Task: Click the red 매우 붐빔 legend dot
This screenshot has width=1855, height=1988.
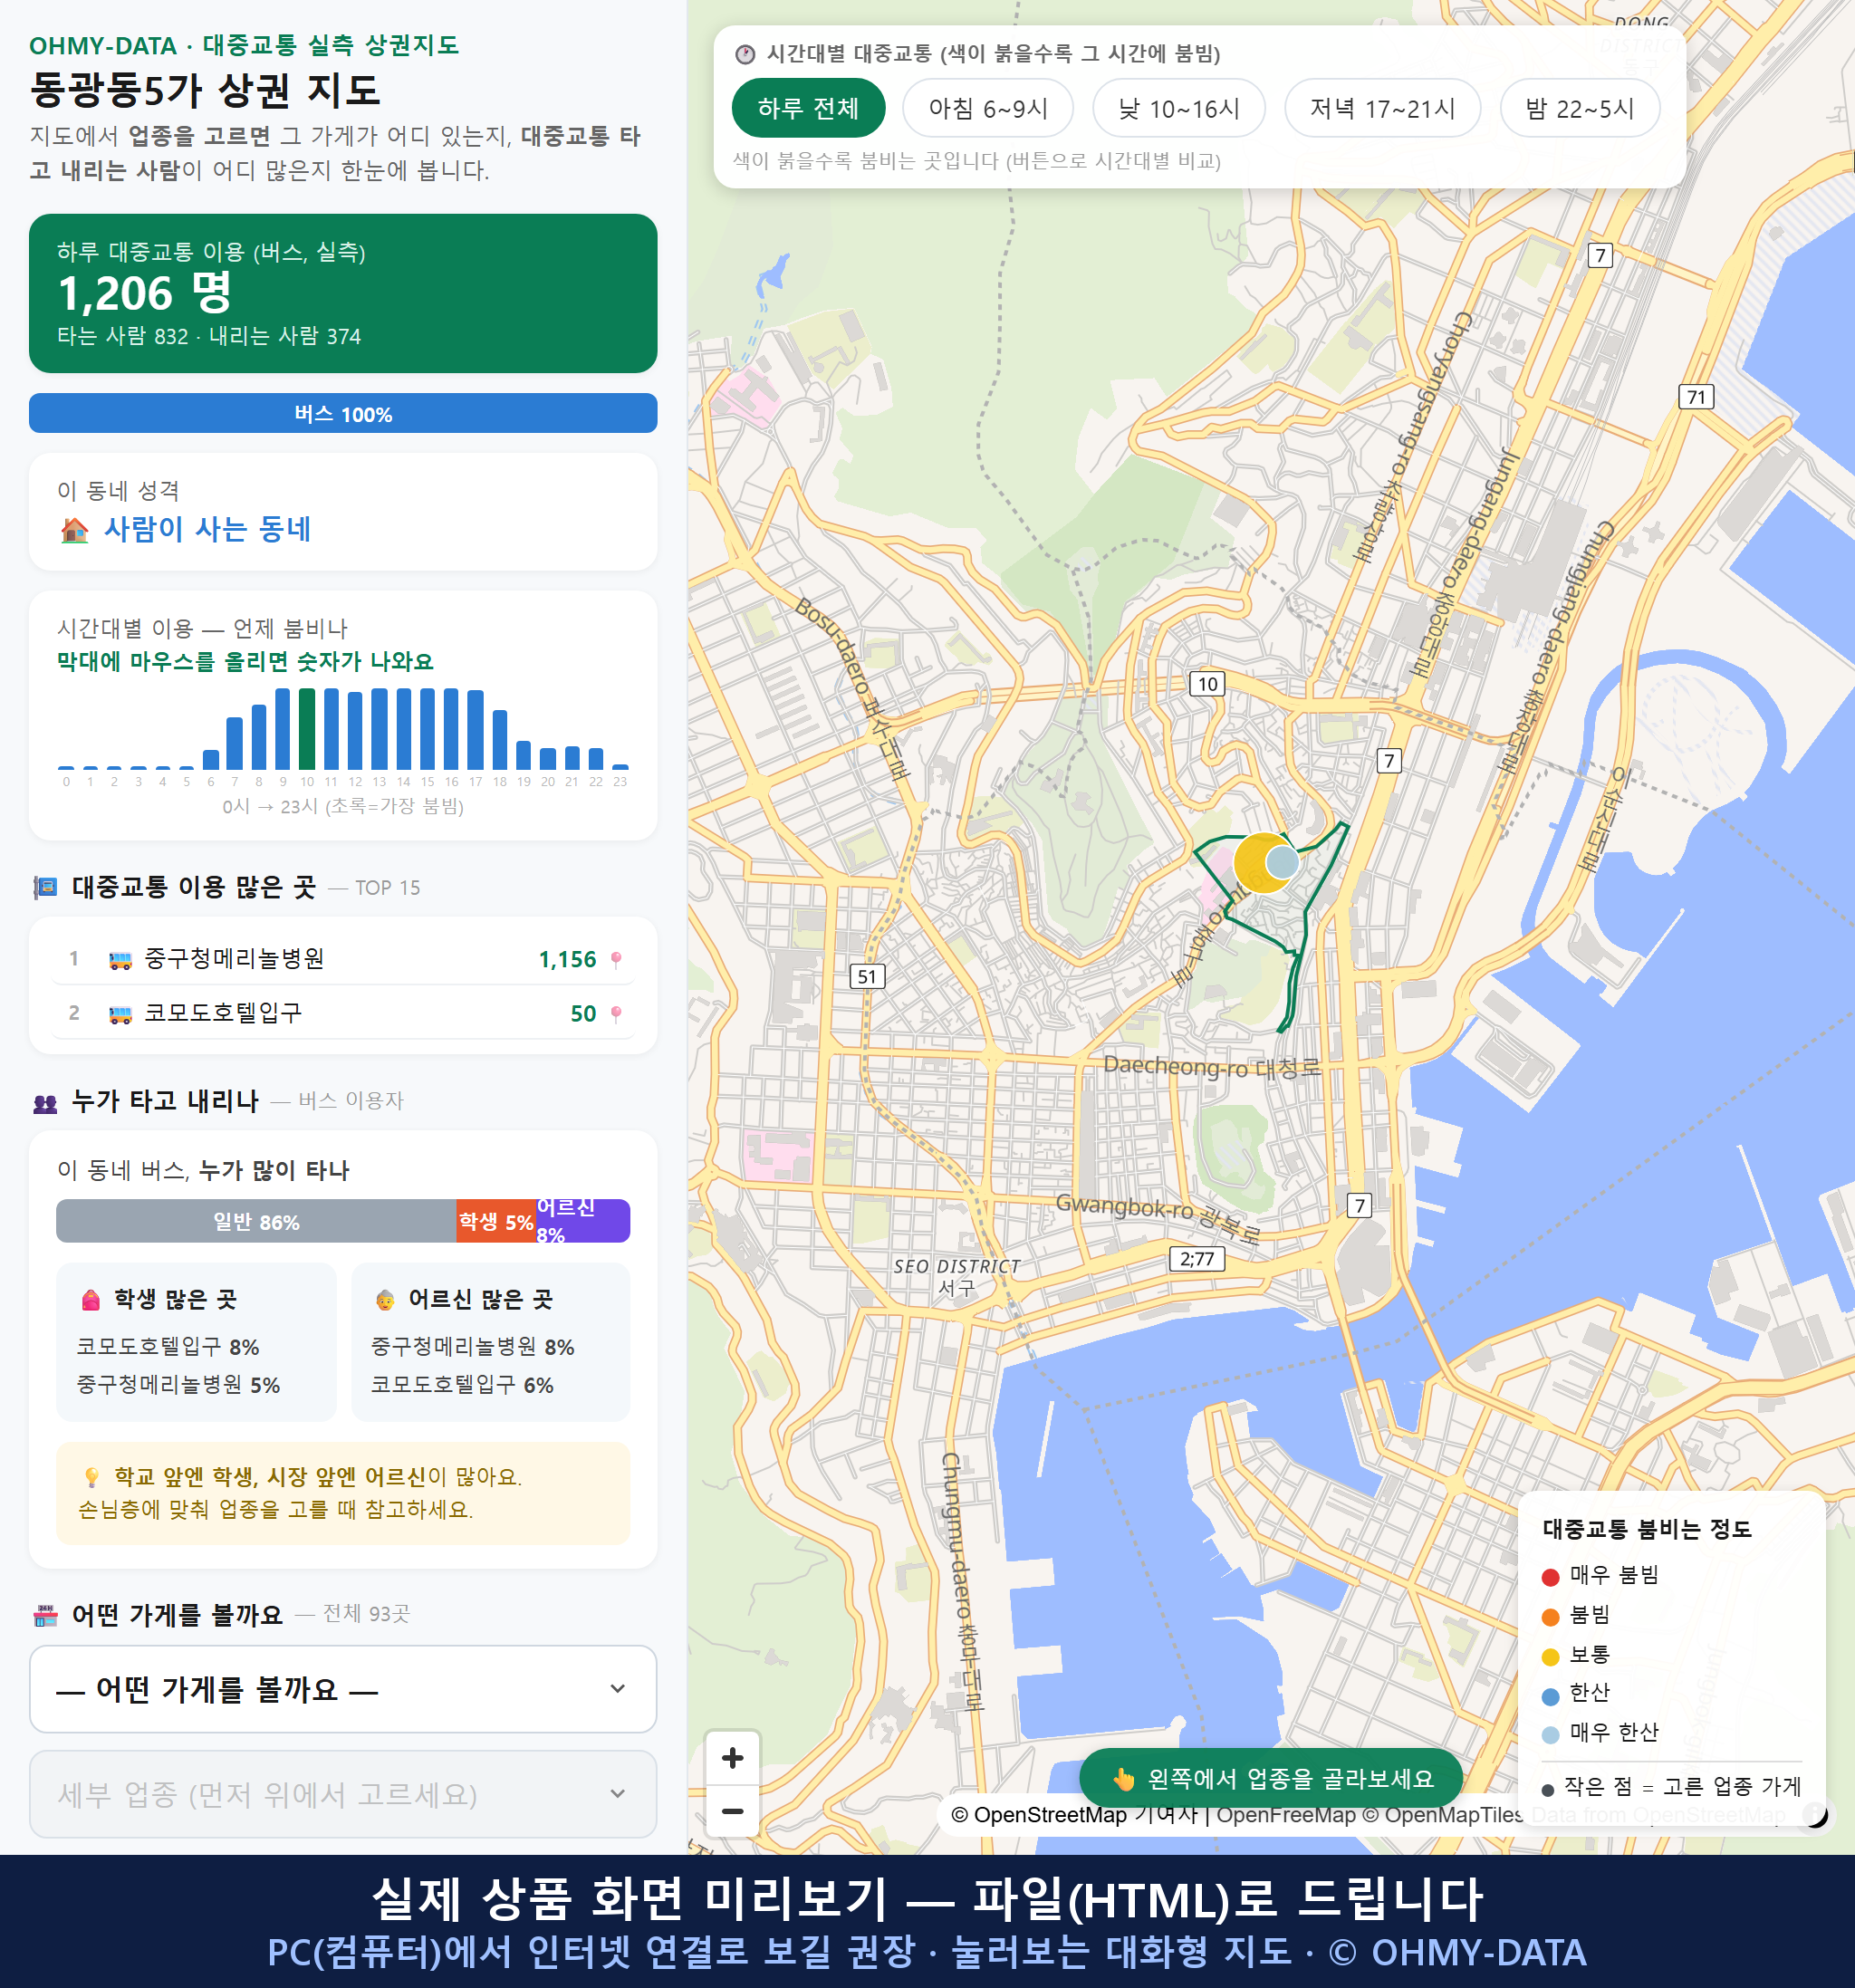Action: click(x=1550, y=1577)
